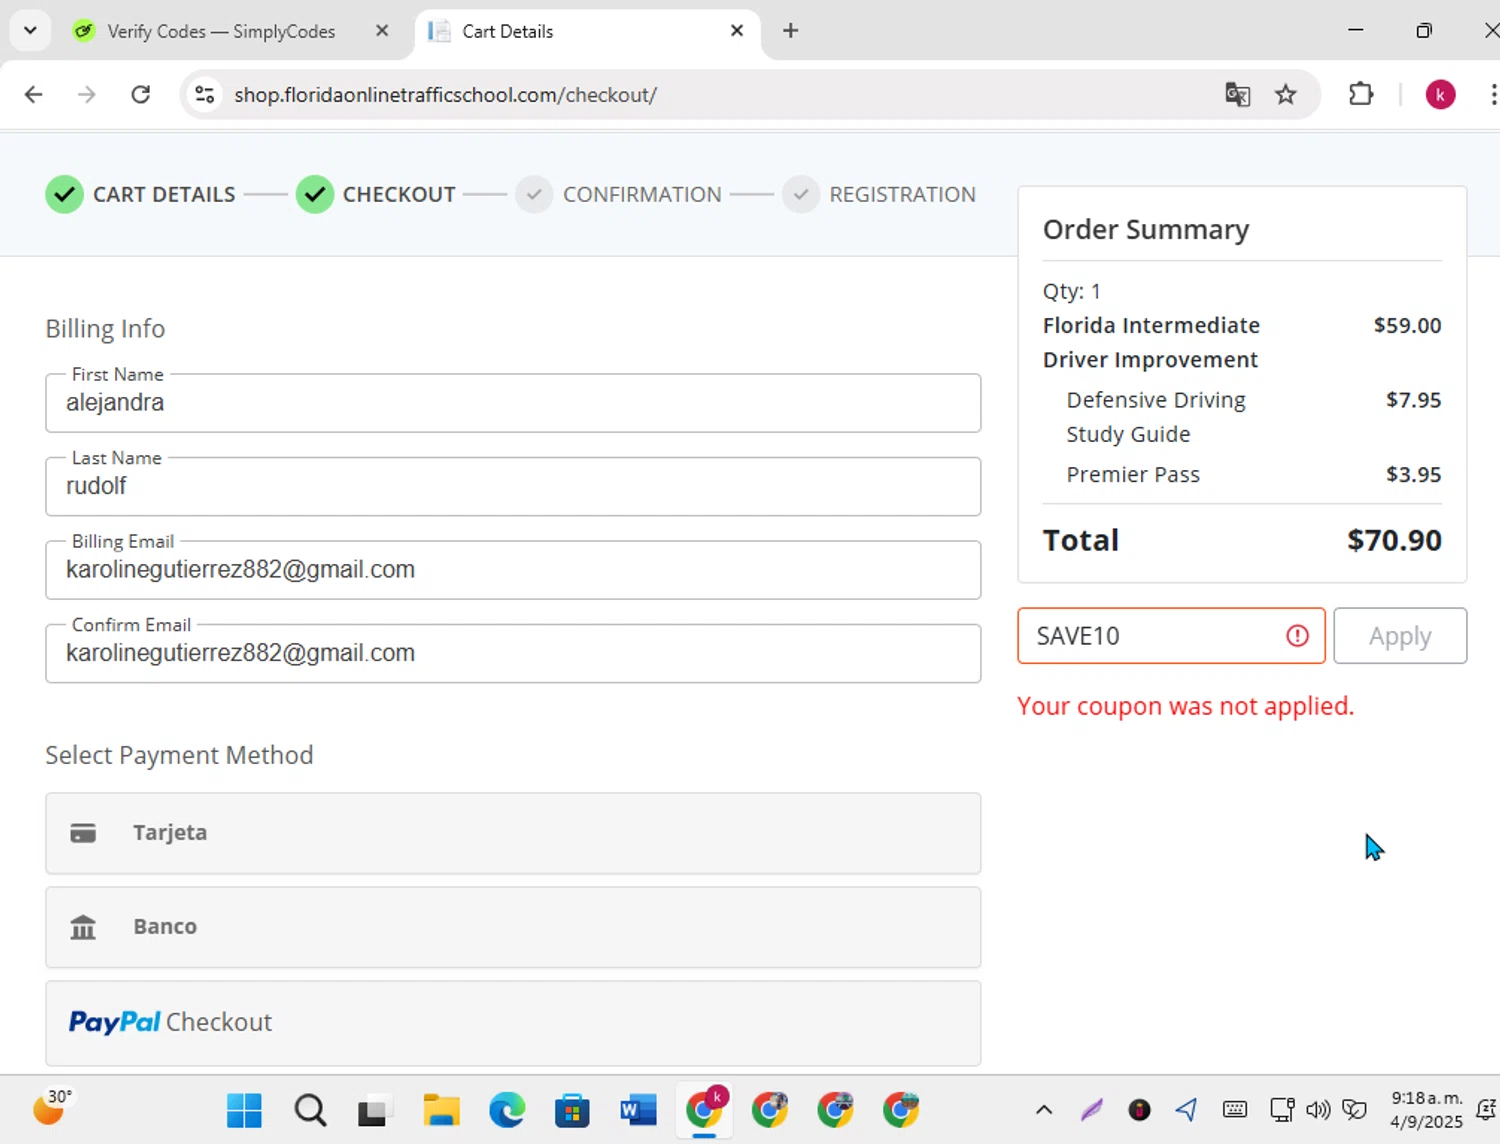The image size is (1500, 1144).
Task: Select PayPal Checkout payment option
Action: [513, 1022]
